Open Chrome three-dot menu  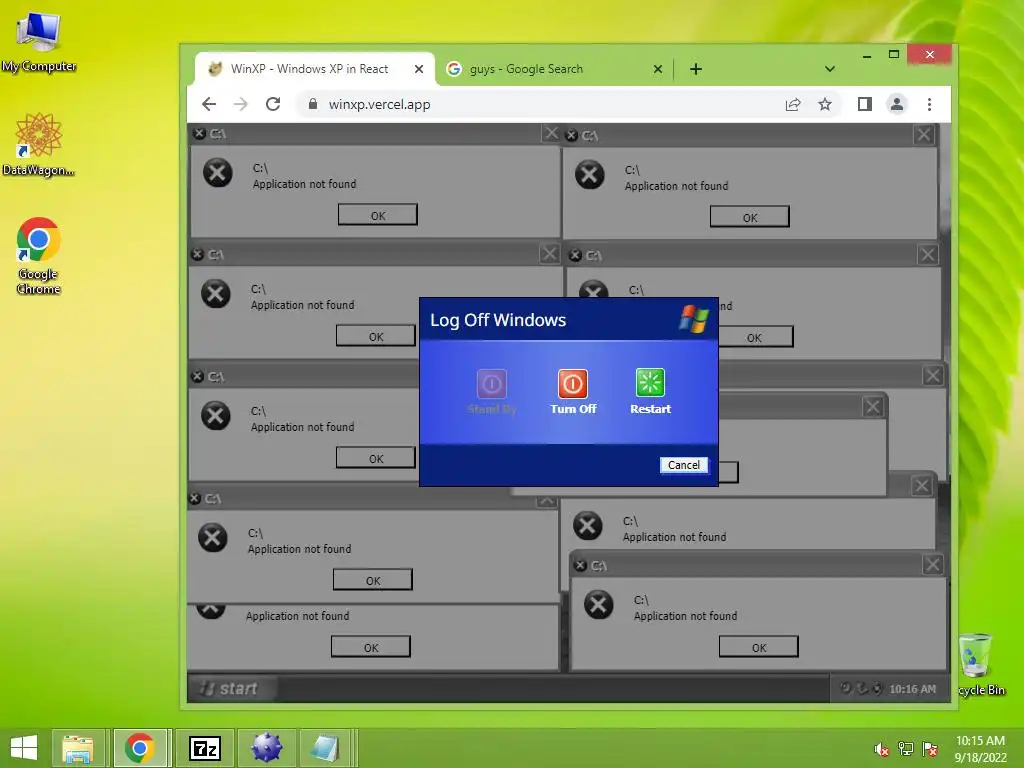click(x=929, y=104)
